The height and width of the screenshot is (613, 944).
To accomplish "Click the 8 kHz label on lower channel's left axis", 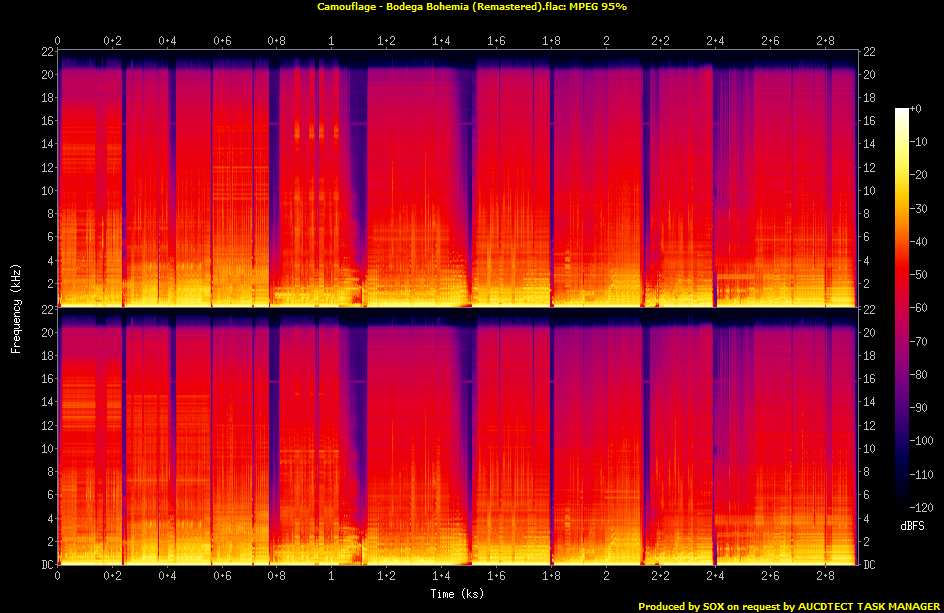I will point(49,472).
